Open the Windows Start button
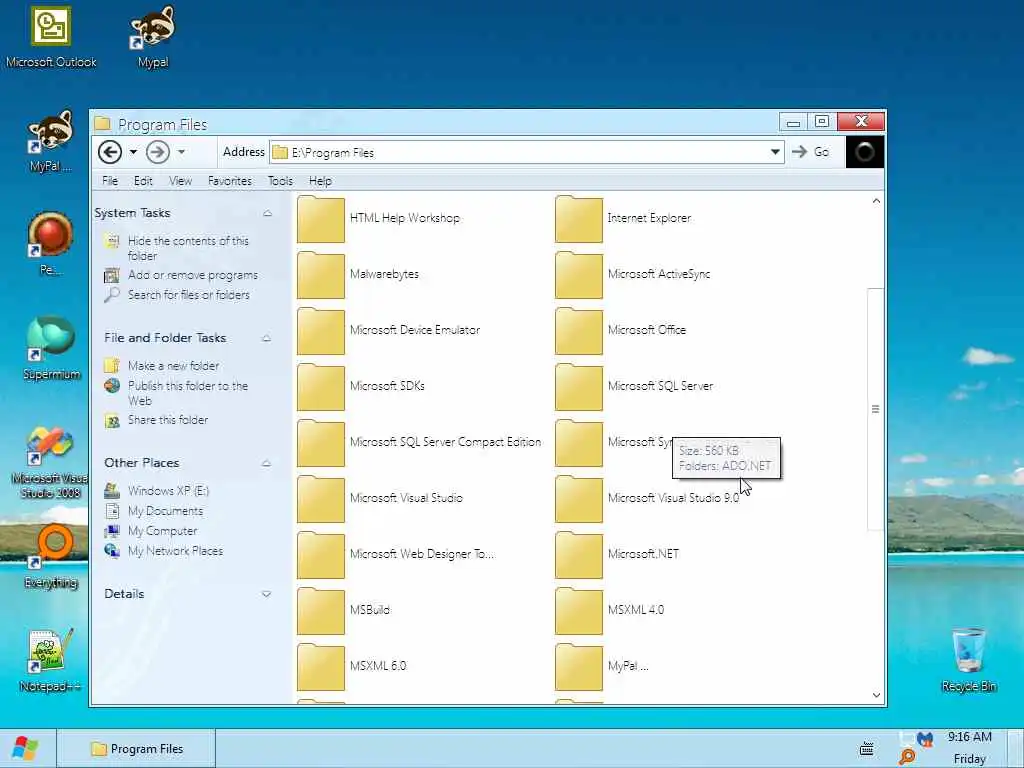This screenshot has height=768, width=1024. 26,748
